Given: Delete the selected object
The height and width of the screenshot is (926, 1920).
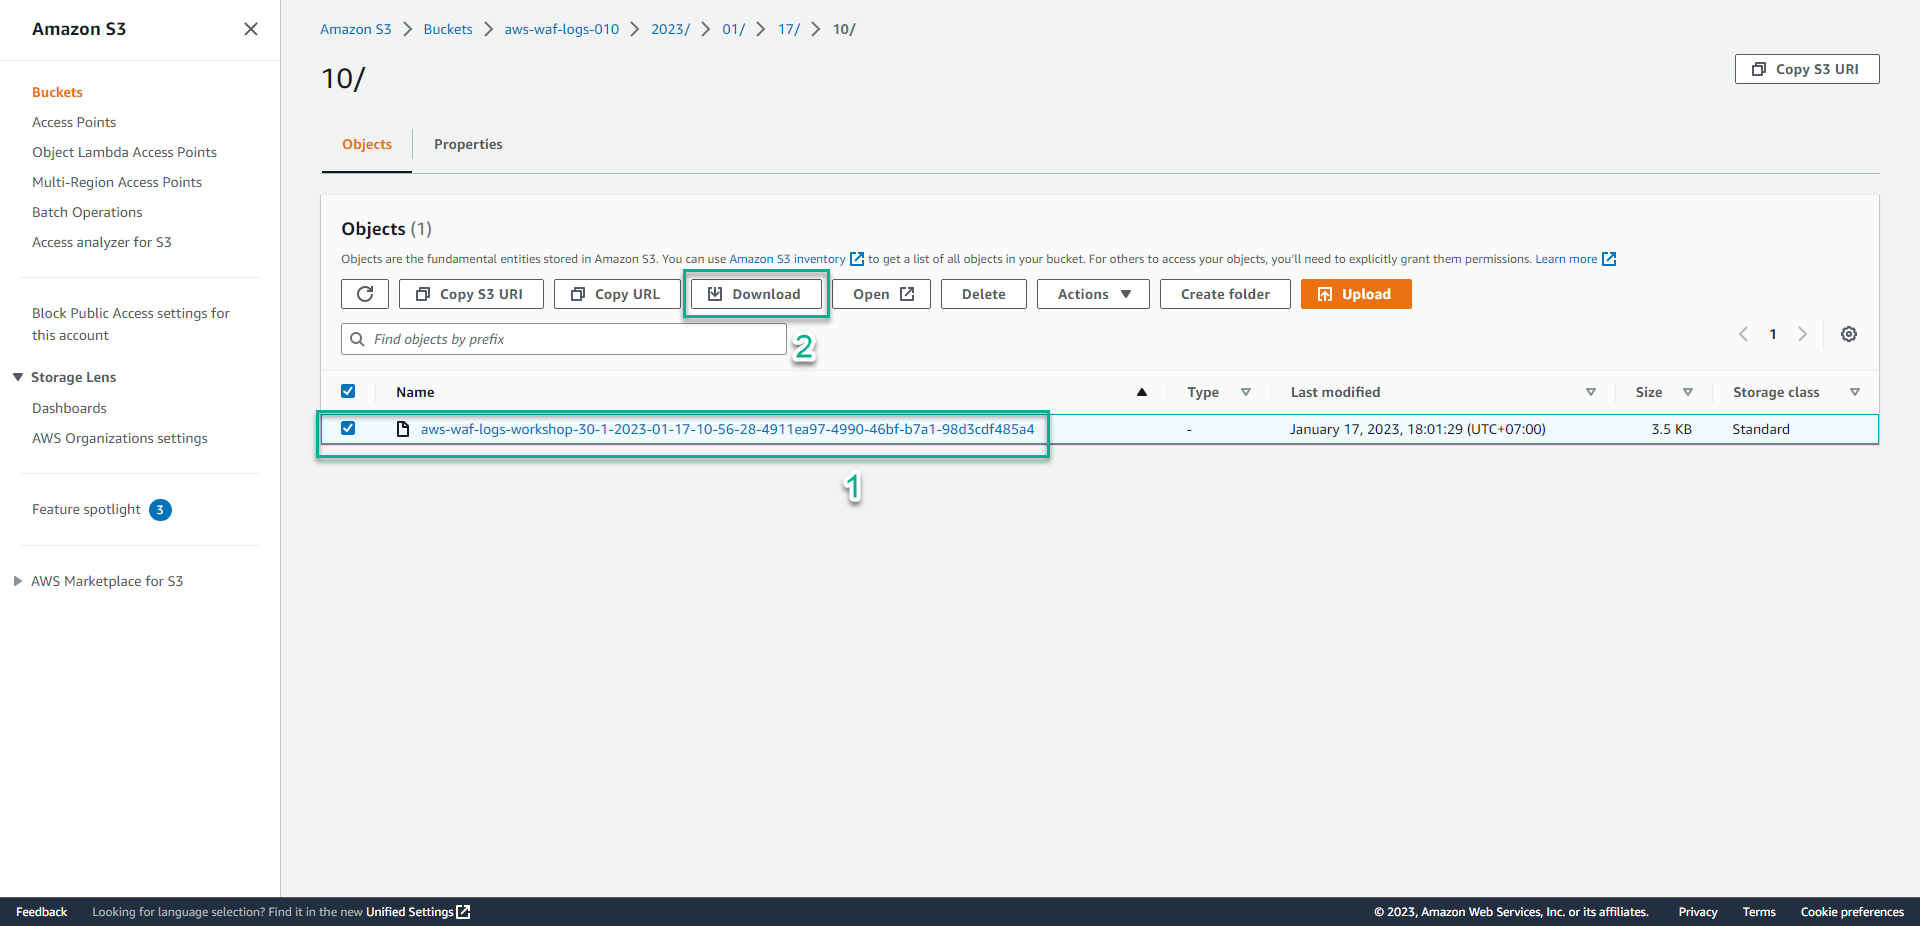Looking at the screenshot, I should click(x=984, y=294).
